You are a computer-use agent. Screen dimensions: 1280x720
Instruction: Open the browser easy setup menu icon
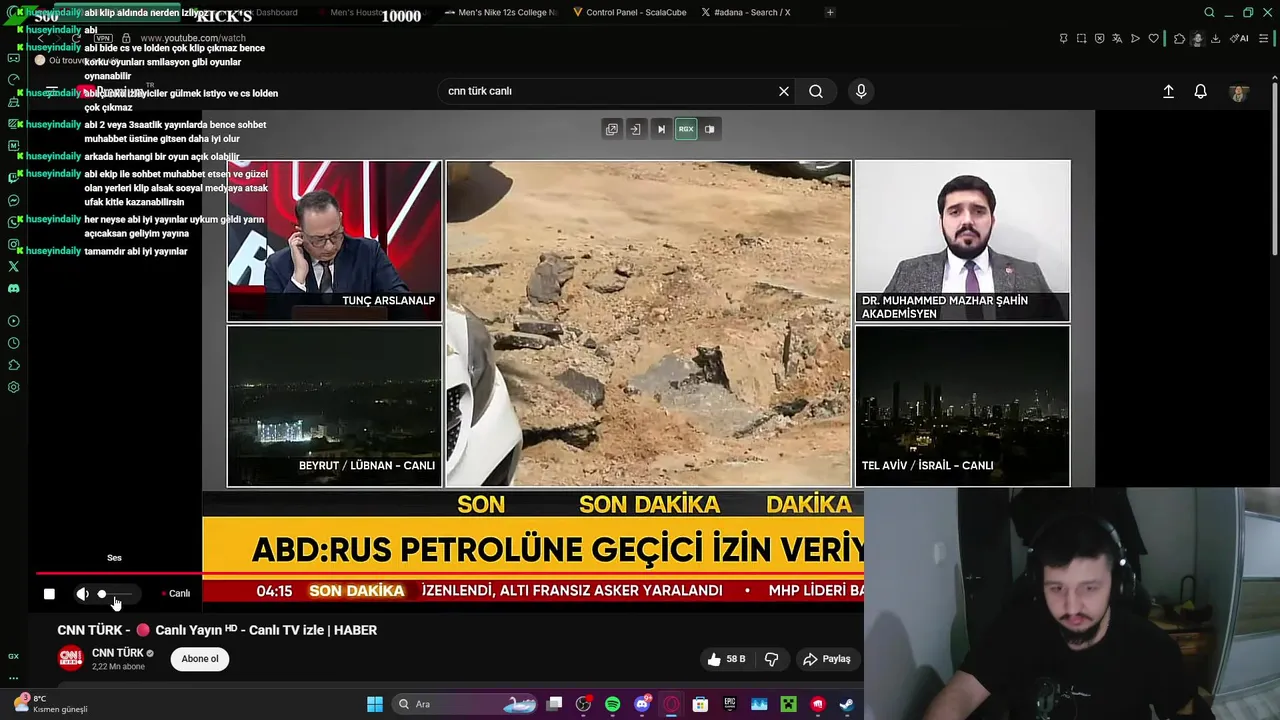click(1264, 38)
